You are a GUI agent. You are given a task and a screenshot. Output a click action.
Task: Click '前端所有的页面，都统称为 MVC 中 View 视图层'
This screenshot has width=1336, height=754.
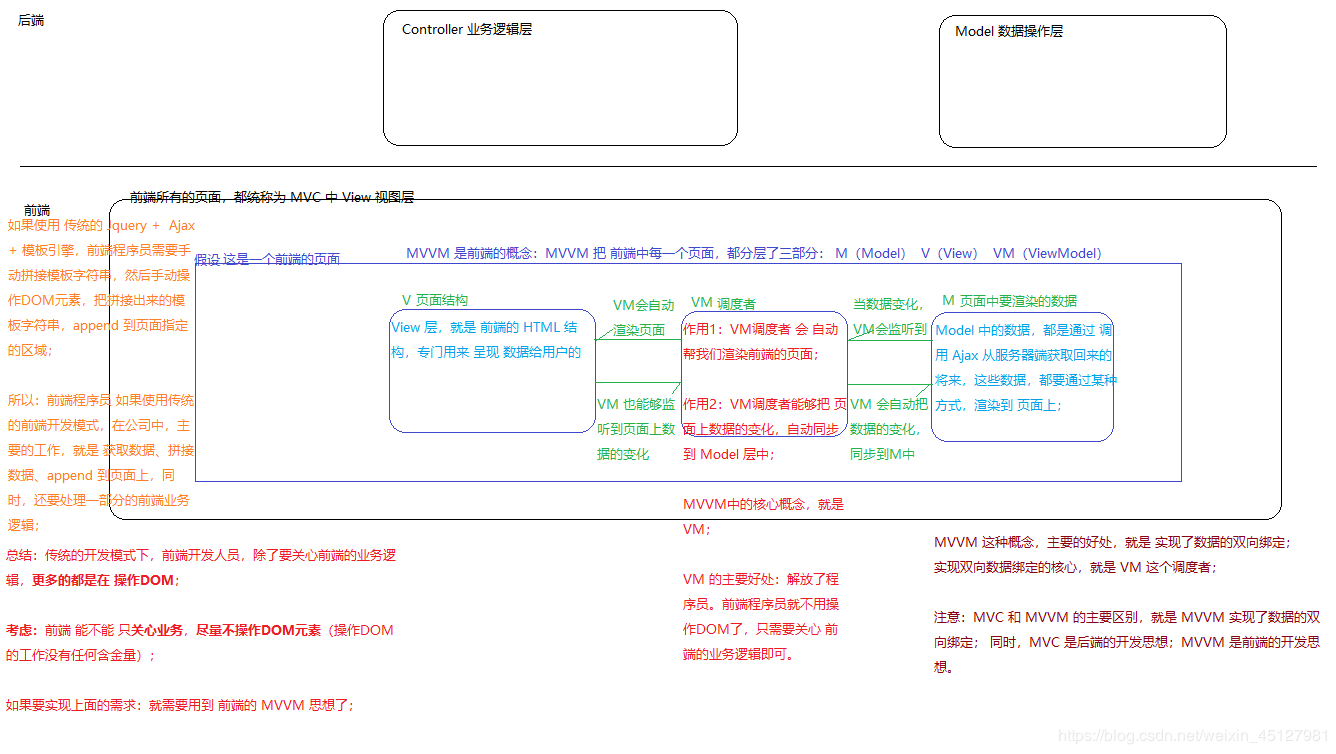(272, 198)
